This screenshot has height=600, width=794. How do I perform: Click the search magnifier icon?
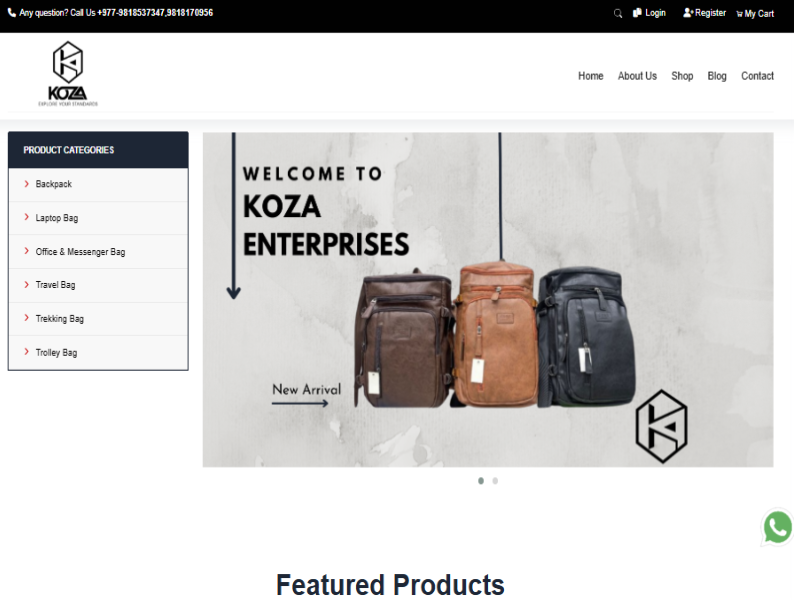[617, 13]
